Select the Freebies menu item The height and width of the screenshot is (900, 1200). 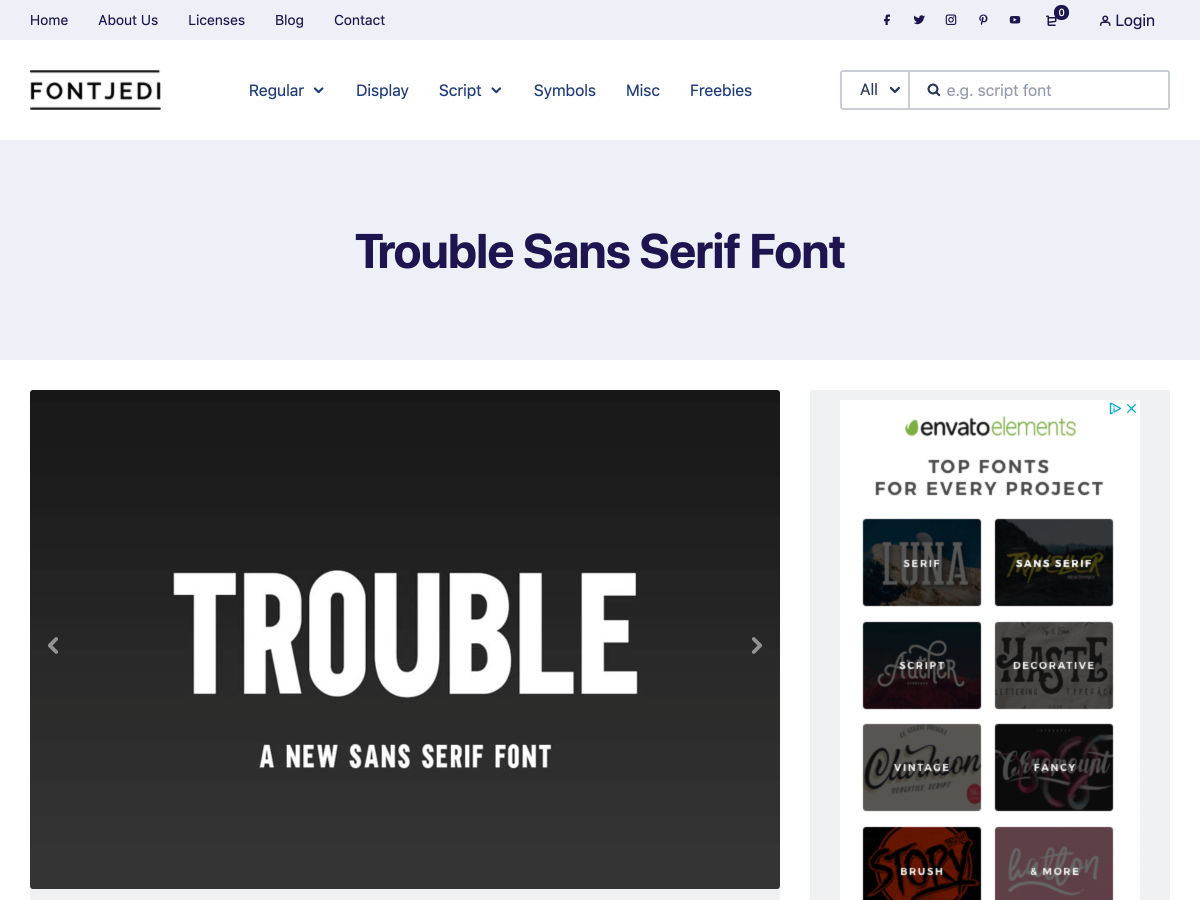click(720, 90)
